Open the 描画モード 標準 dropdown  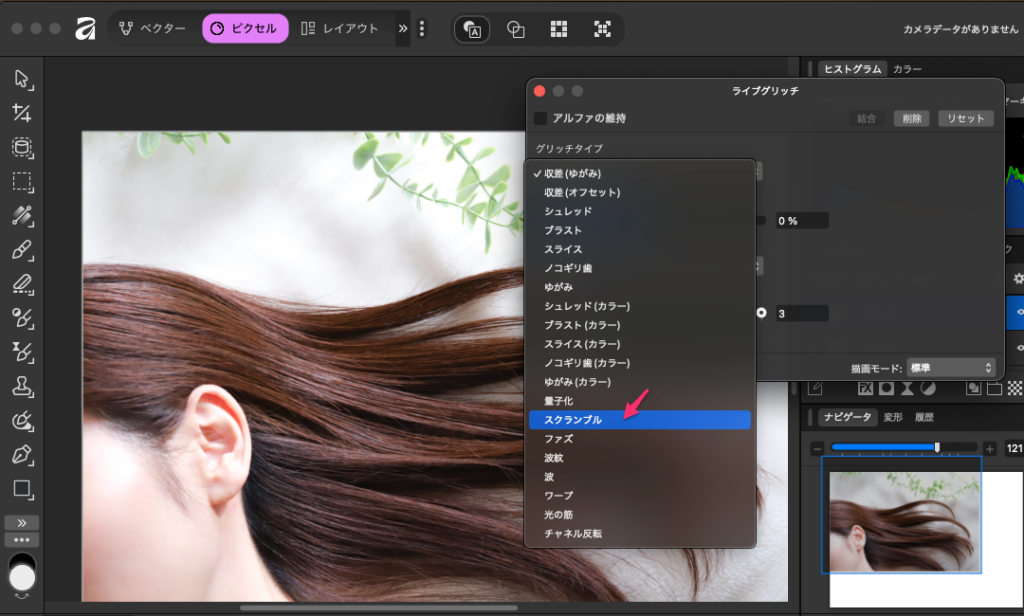click(951, 368)
